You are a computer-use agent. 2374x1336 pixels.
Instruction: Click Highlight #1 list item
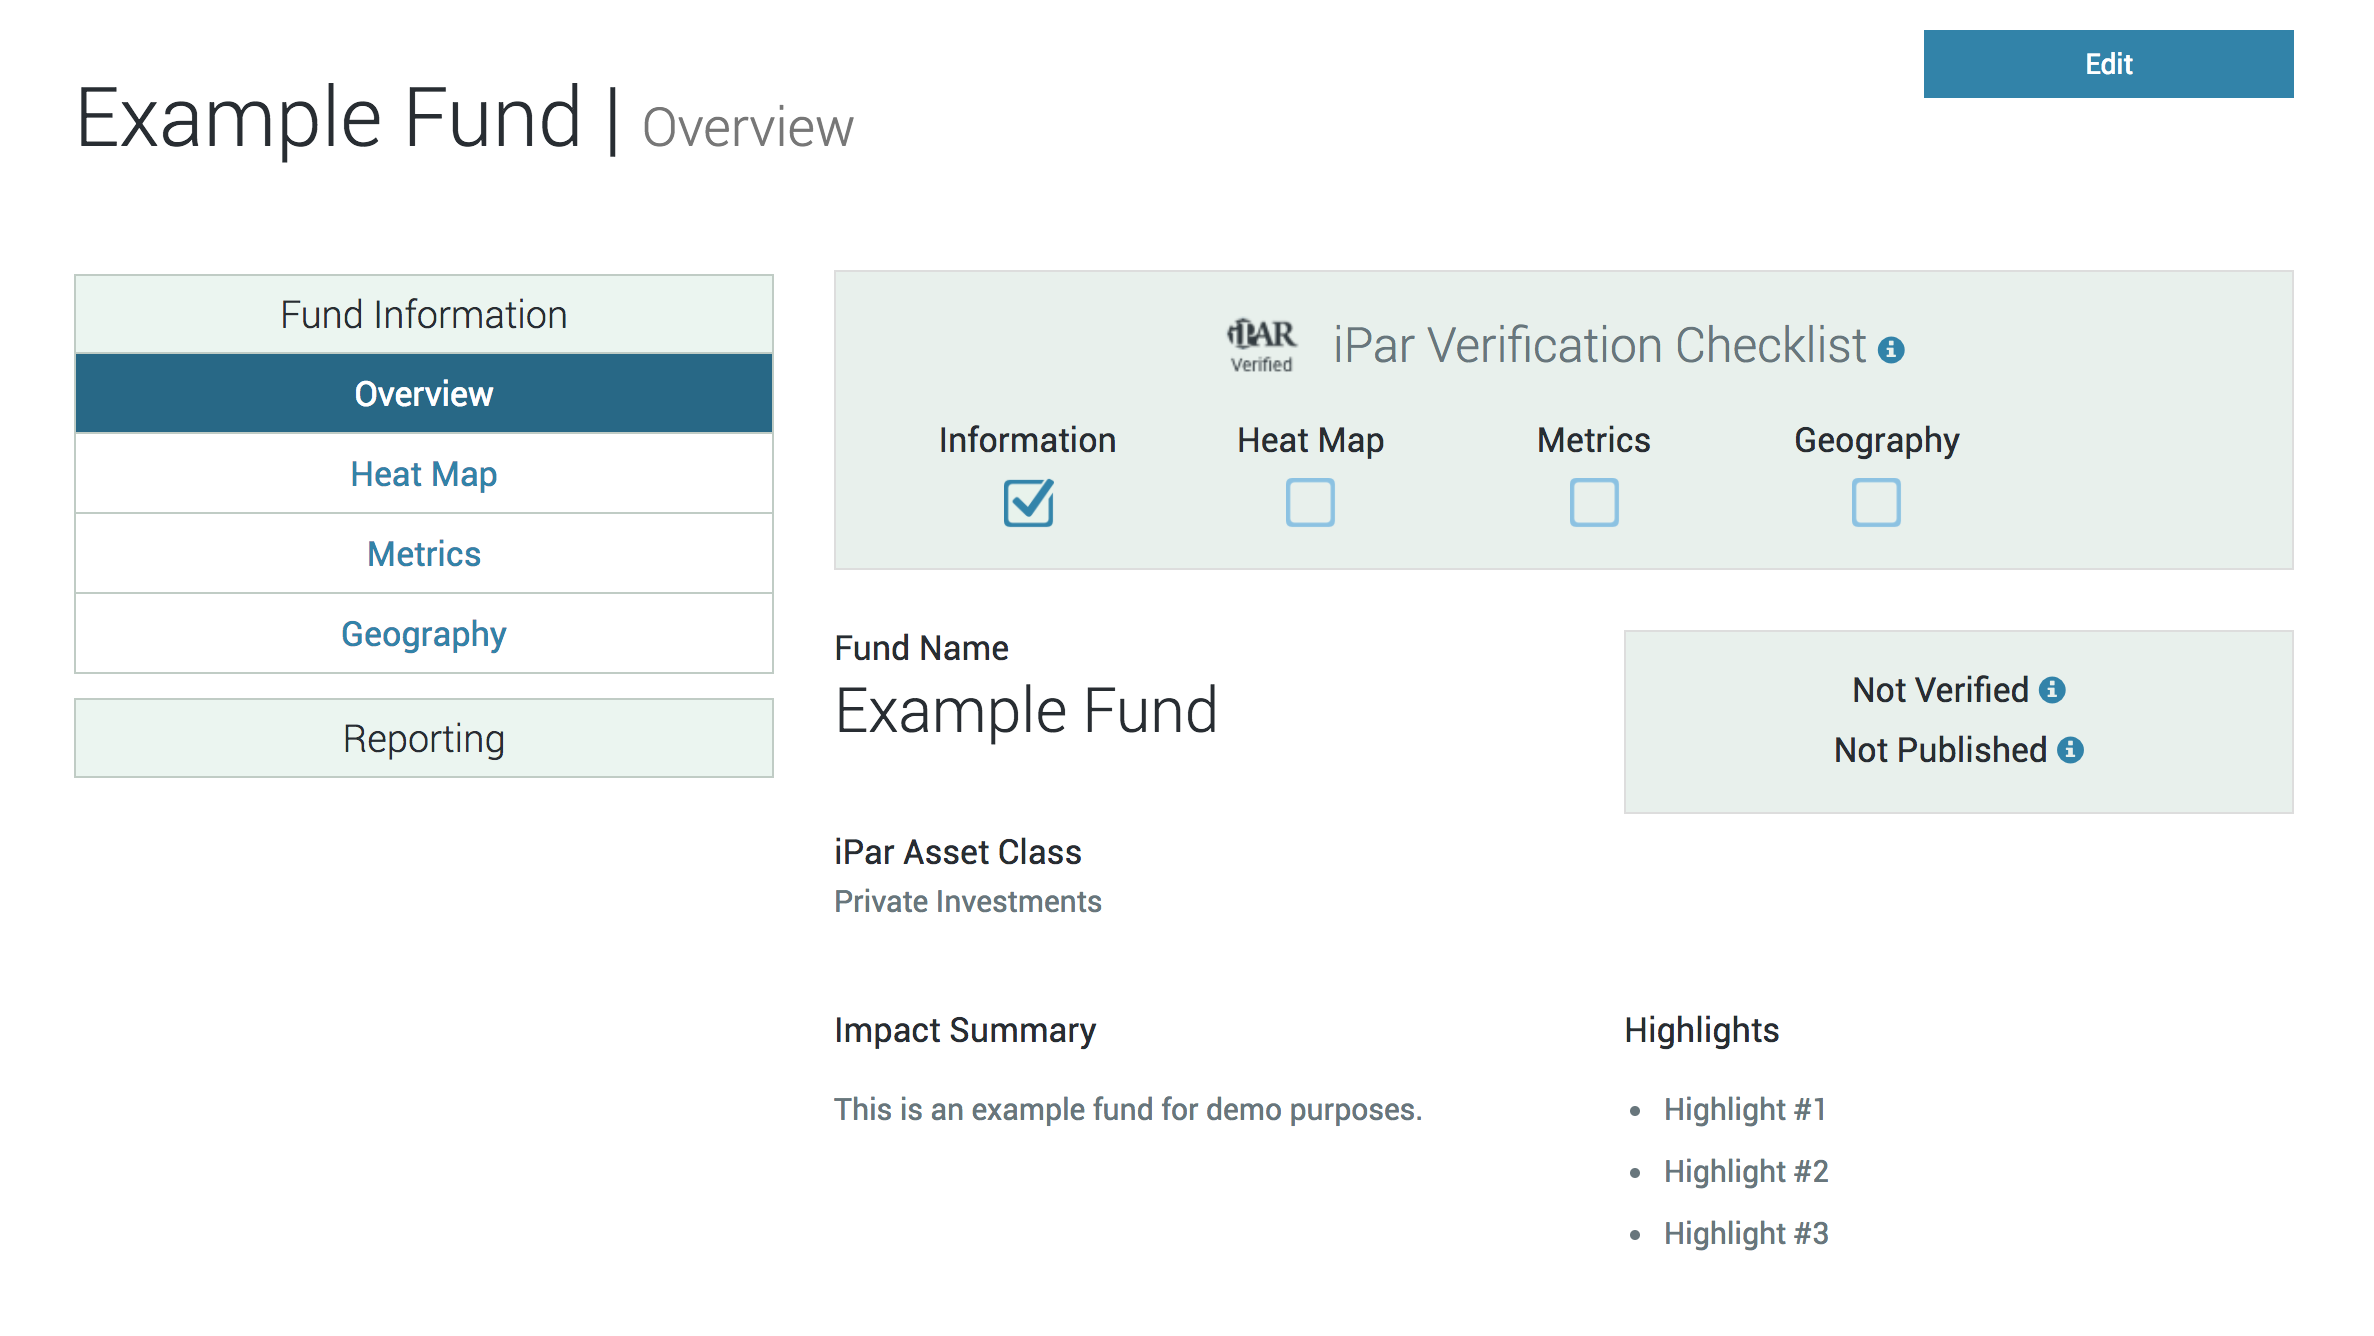point(1744,1109)
